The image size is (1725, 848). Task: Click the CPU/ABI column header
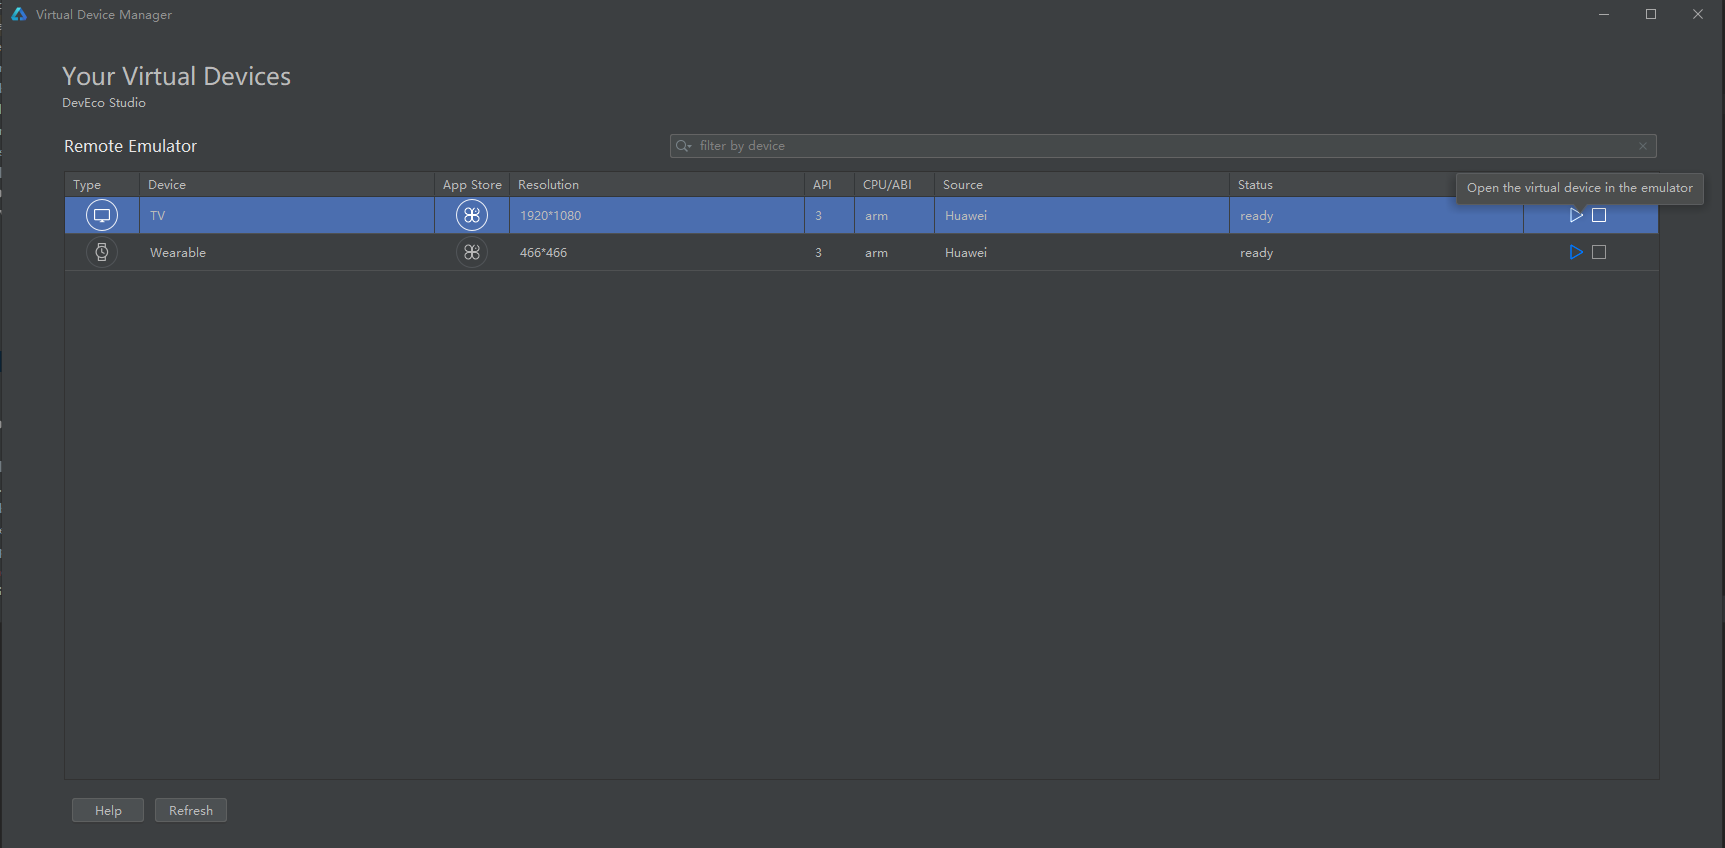[894, 185]
